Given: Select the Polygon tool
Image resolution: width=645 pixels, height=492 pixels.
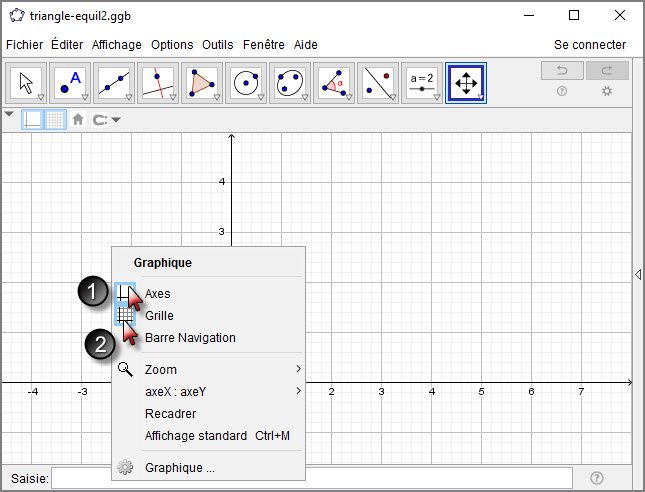Looking at the screenshot, I should [202, 83].
